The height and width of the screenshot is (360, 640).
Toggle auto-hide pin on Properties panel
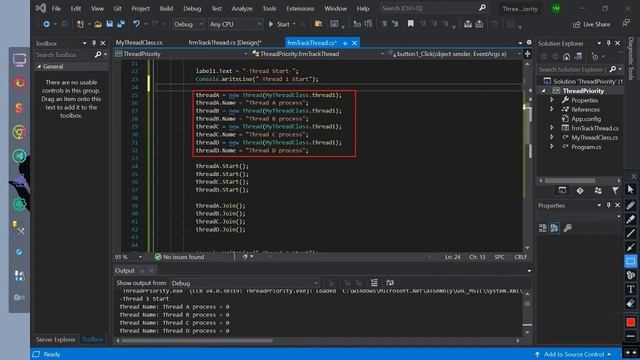click(609, 205)
